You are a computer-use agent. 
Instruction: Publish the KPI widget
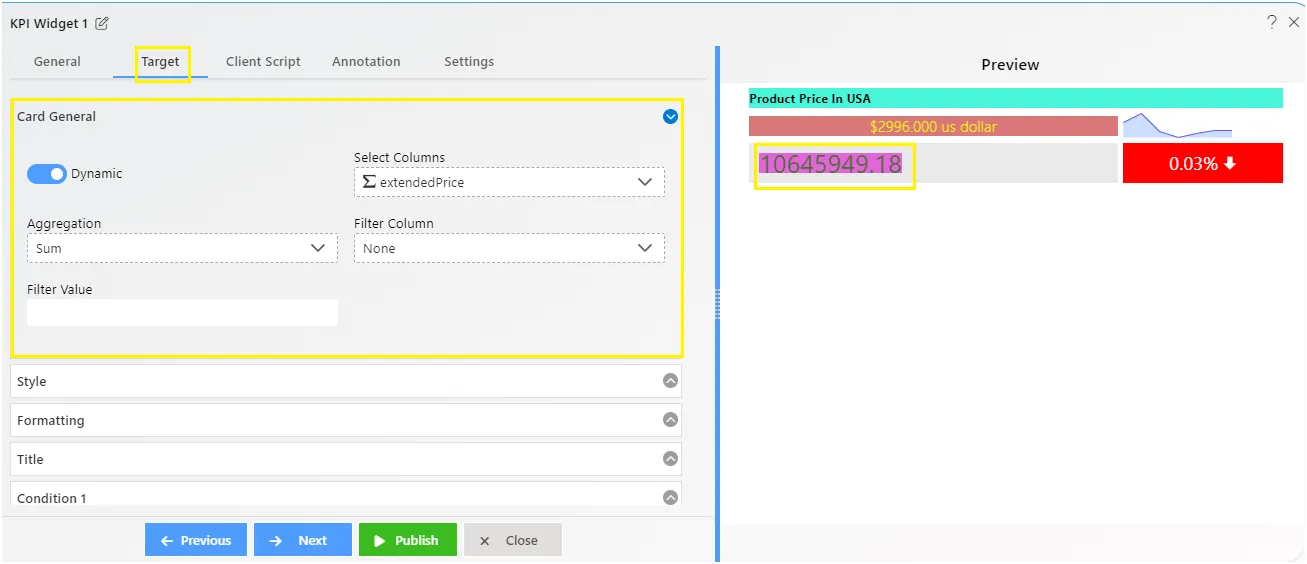click(x=408, y=540)
